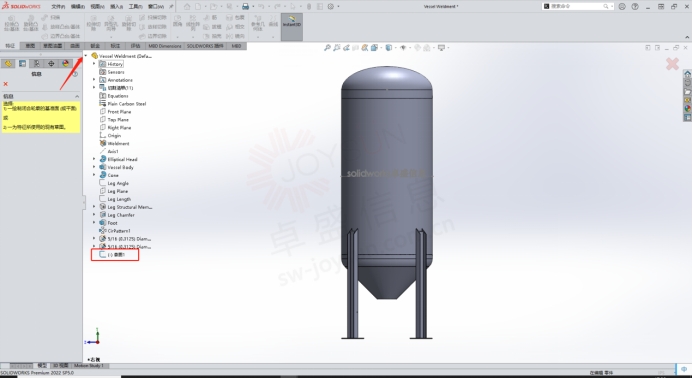The height and width of the screenshot is (378, 693).
Task: Collapse the 信息 section chevron
Action: pyautogui.click(x=77, y=96)
